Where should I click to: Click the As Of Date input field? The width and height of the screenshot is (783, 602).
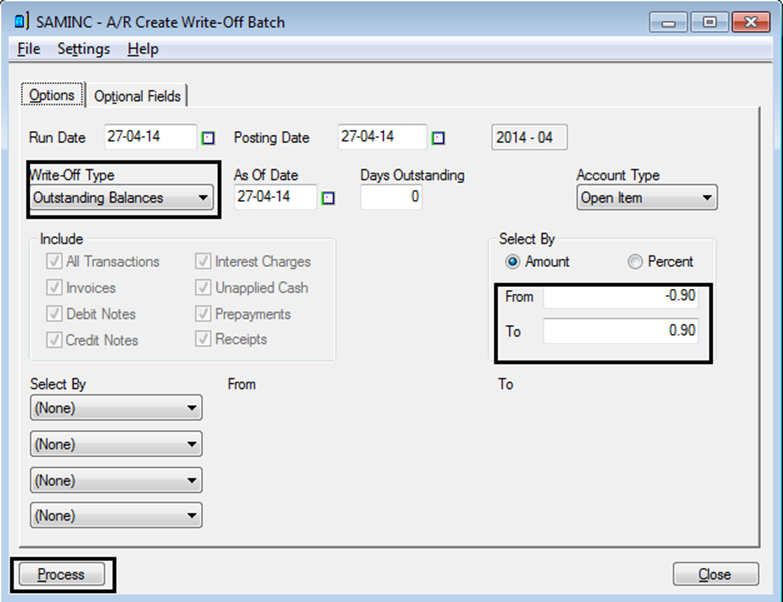275,197
